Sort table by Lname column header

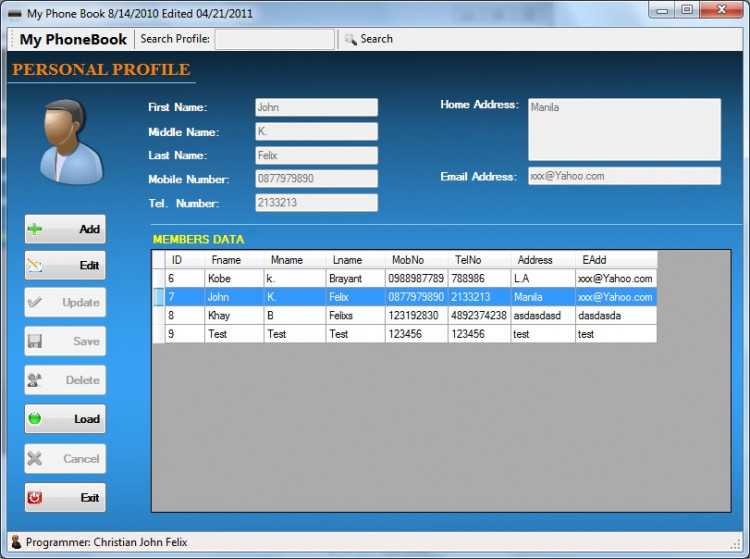pos(355,260)
